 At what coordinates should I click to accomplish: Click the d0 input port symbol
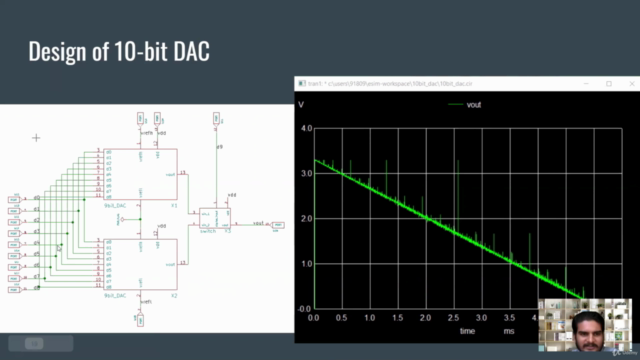(14, 200)
